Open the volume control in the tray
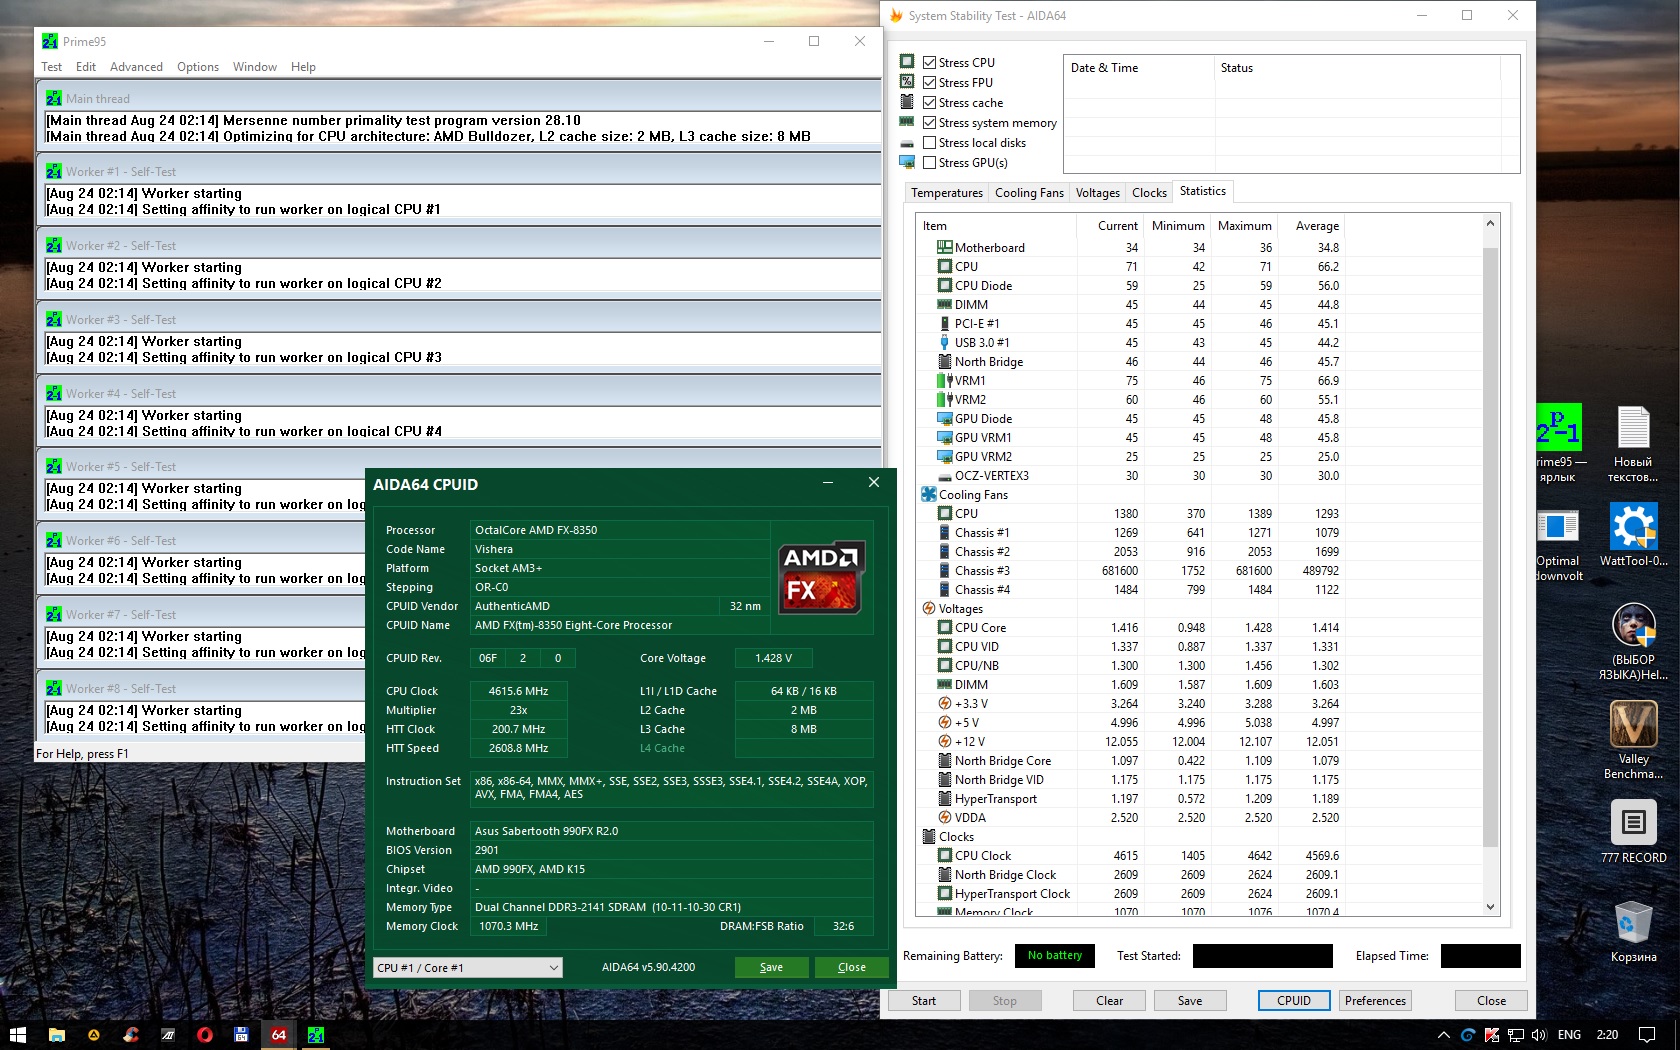The height and width of the screenshot is (1050, 1680). [x=1539, y=1035]
